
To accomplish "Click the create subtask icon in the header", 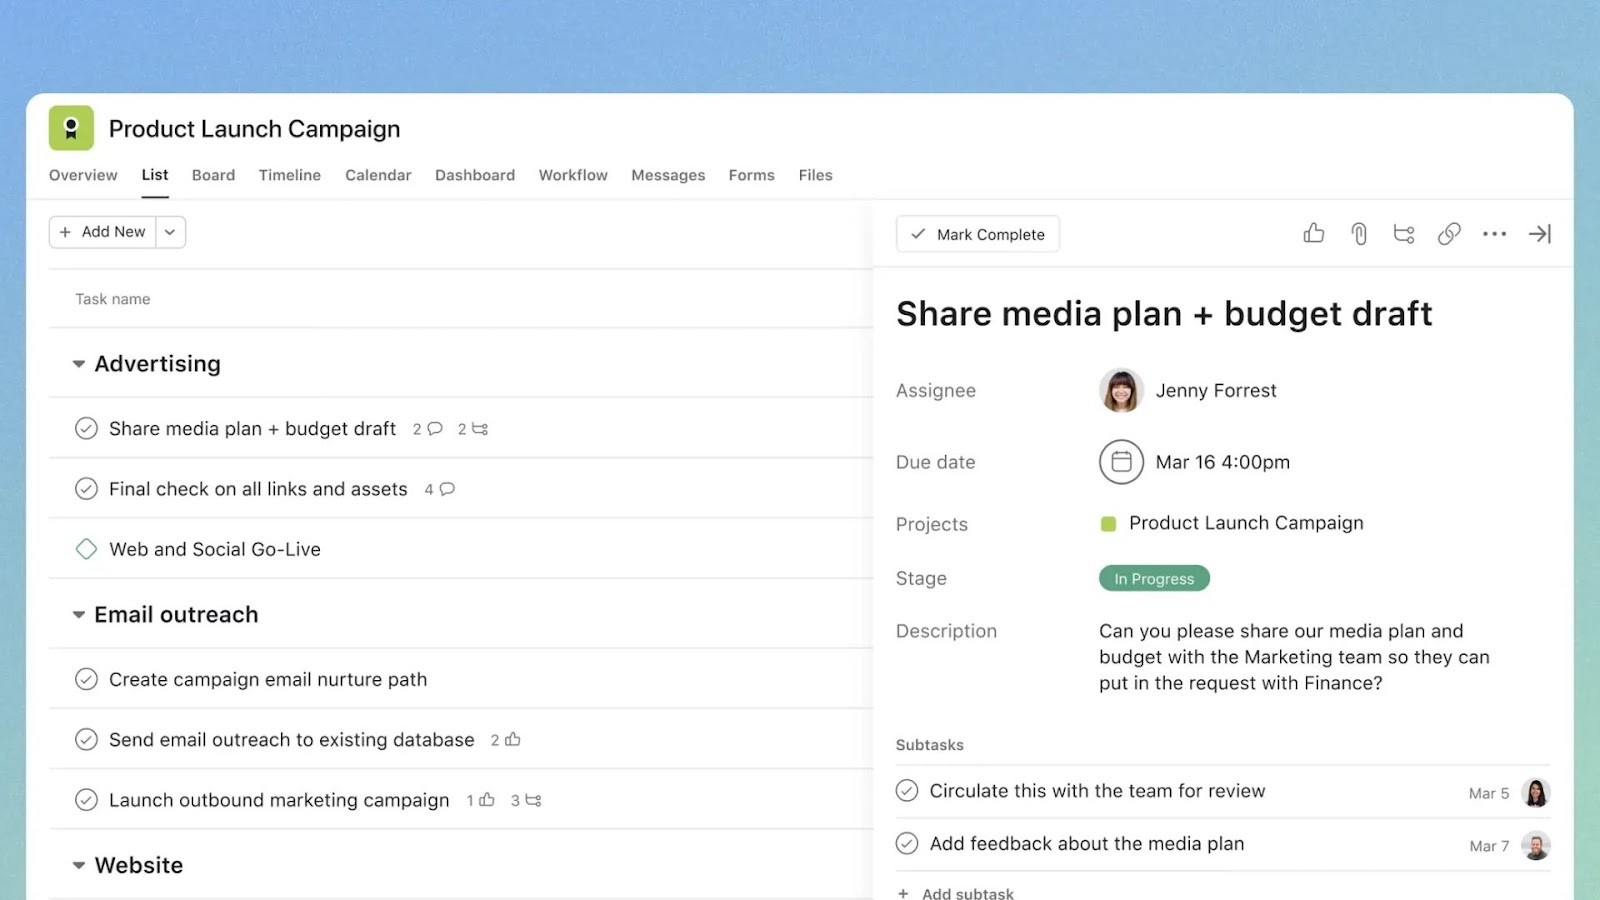I will [1404, 233].
